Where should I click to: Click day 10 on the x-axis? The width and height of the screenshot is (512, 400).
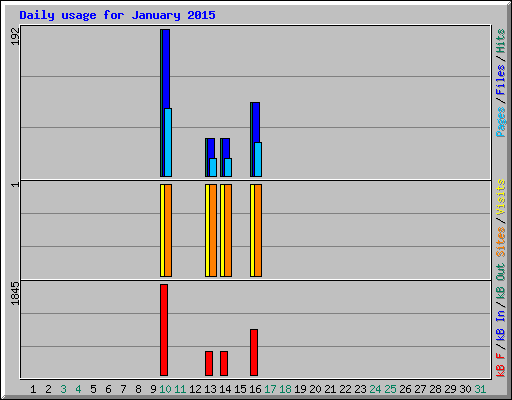coord(165,389)
